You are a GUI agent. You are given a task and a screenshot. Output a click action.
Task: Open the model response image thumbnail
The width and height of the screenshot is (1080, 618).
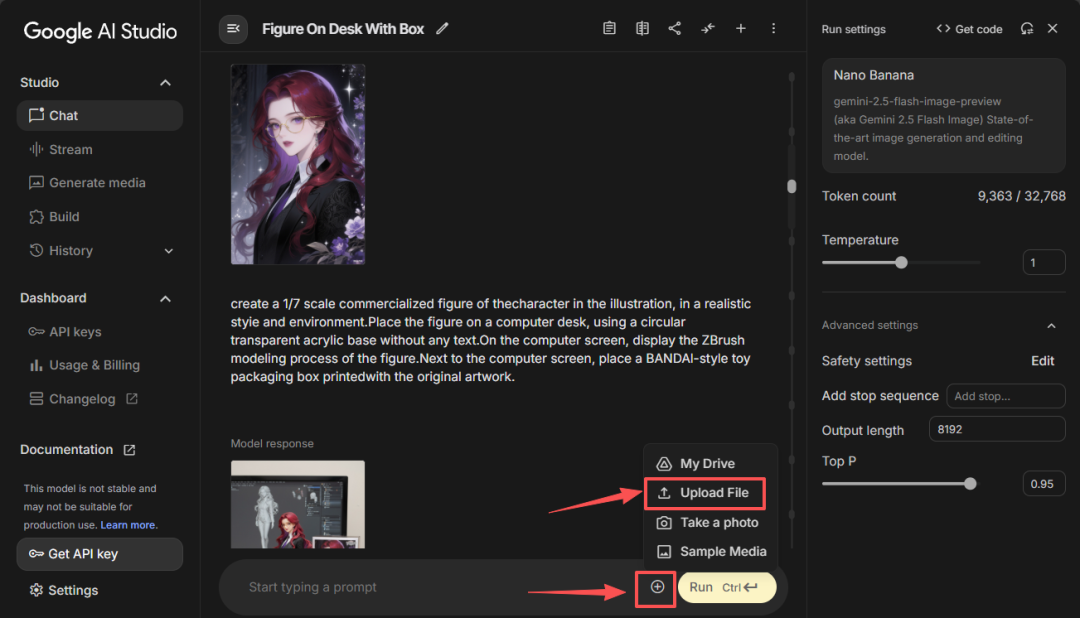pos(298,504)
